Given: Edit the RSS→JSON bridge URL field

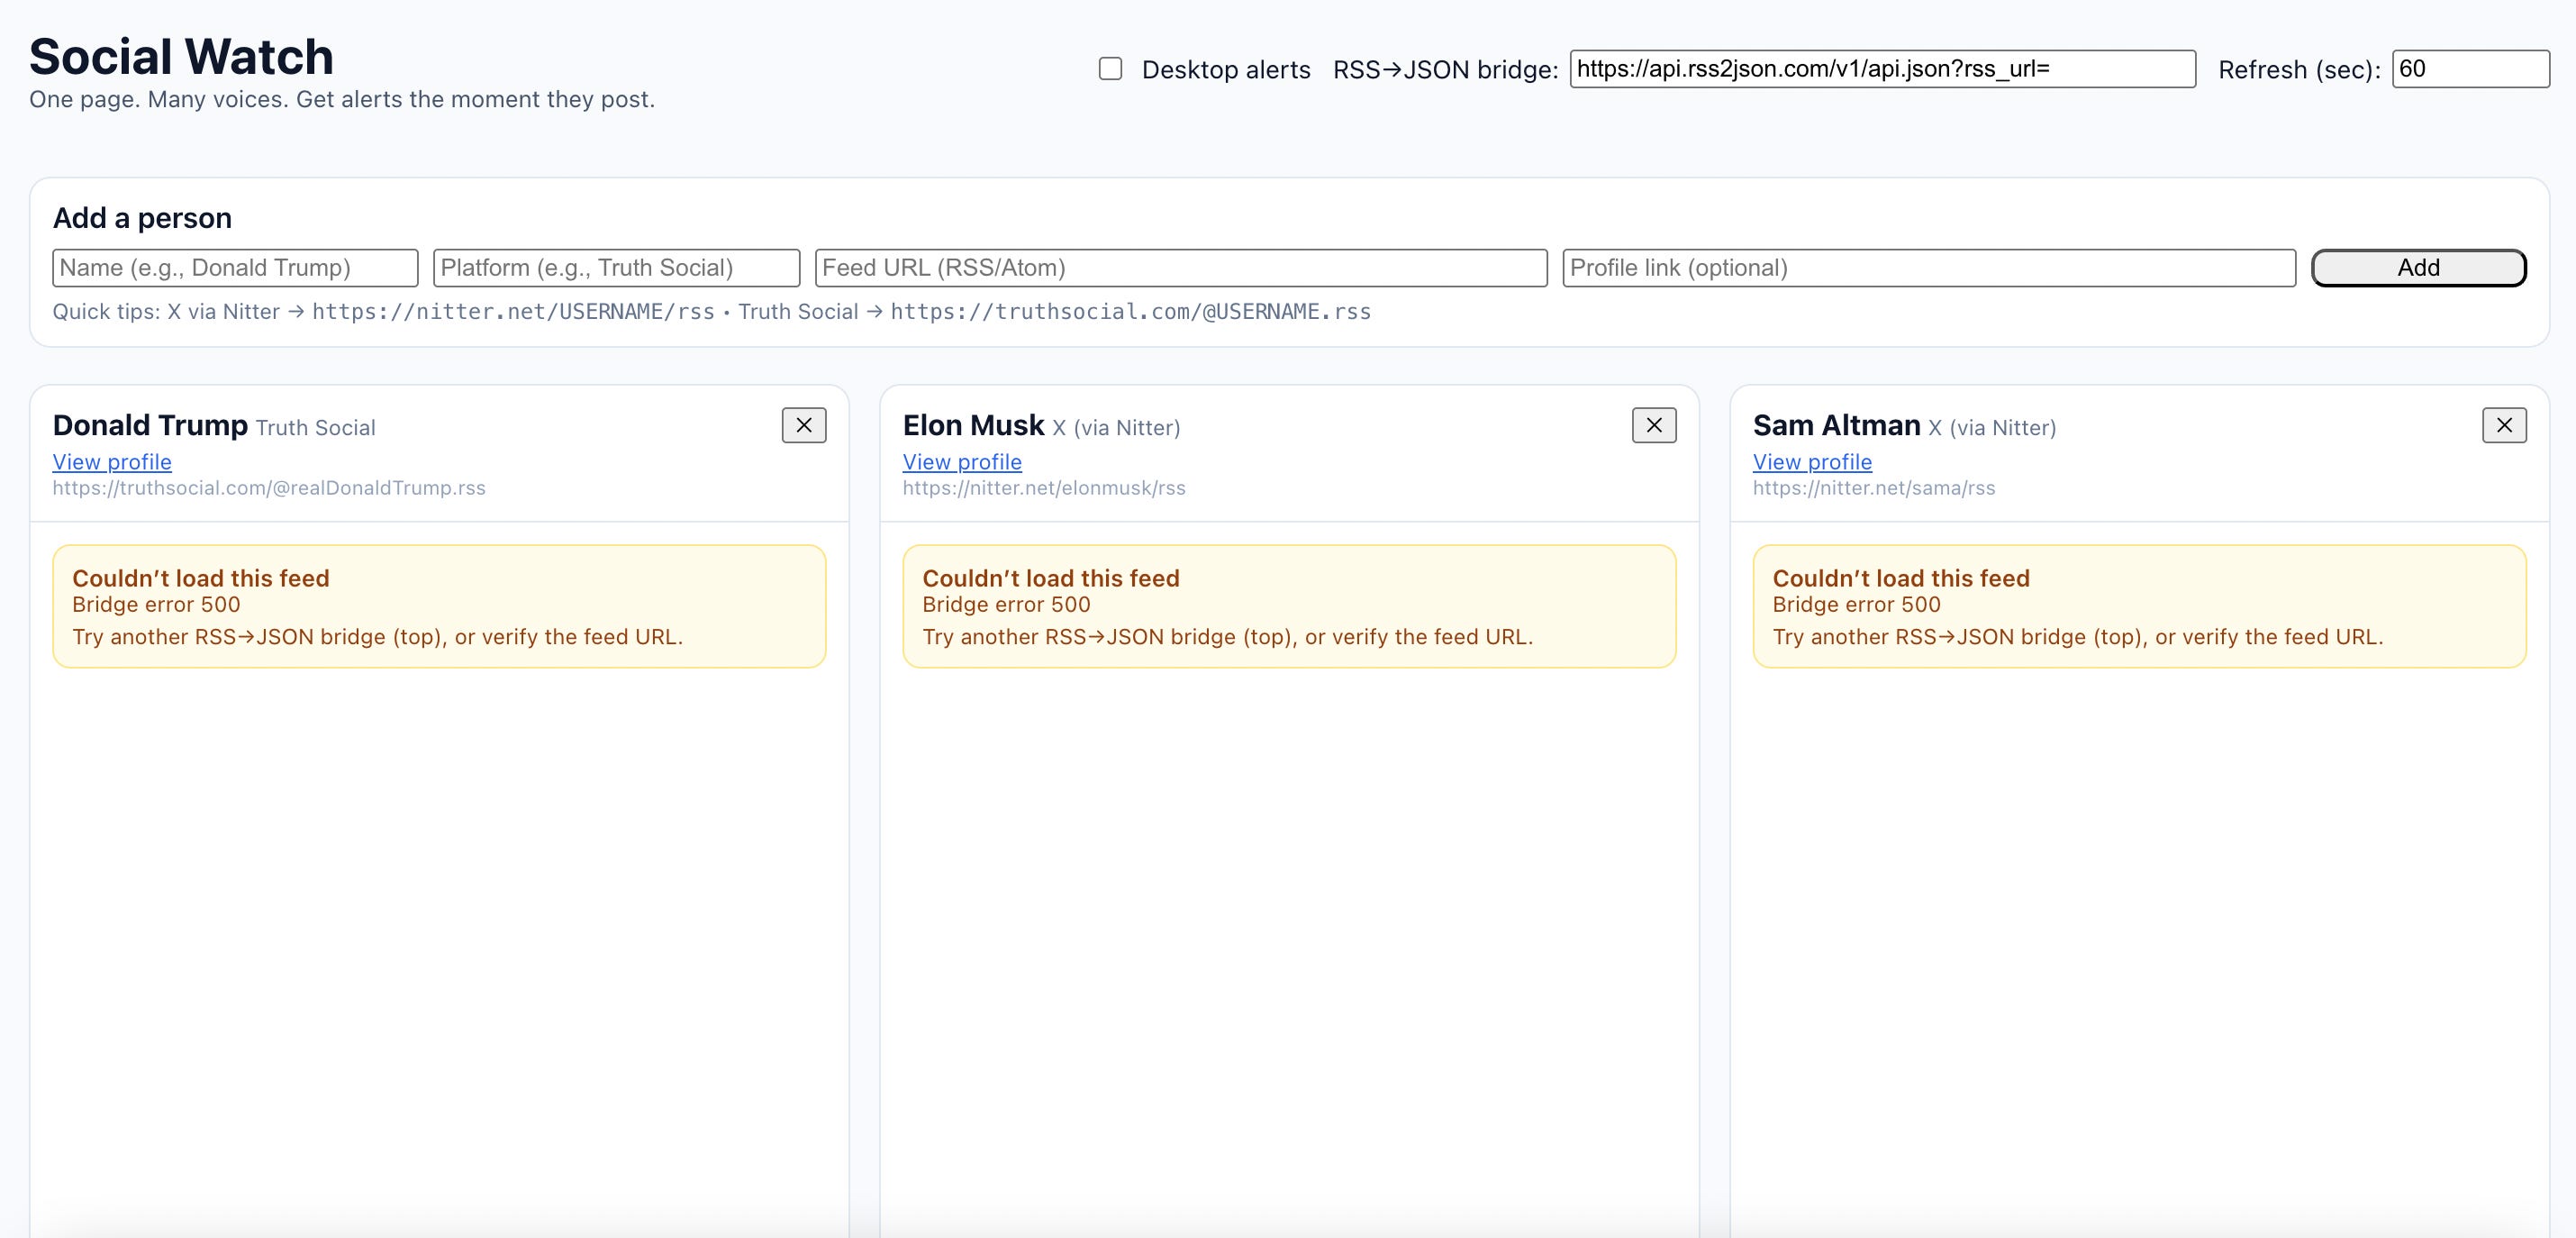Looking at the screenshot, I should pyautogui.click(x=1881, y=69).
